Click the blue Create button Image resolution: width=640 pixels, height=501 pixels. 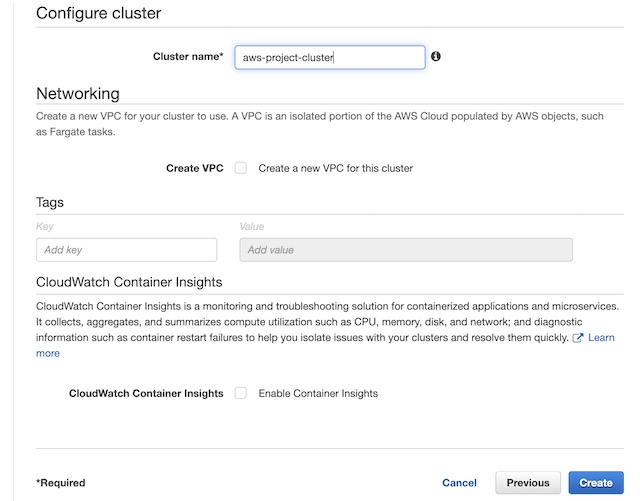click(x=595, y=483)
